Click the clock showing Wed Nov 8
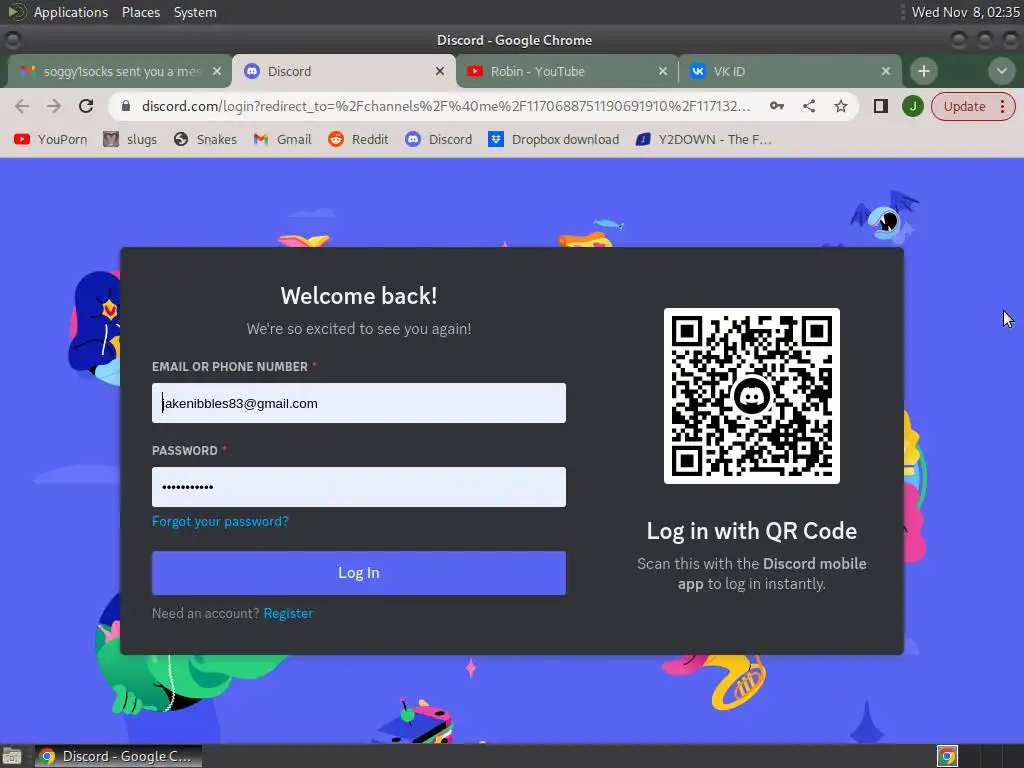1024x768 pixels. pyautogui.click(x=965, y=12)
